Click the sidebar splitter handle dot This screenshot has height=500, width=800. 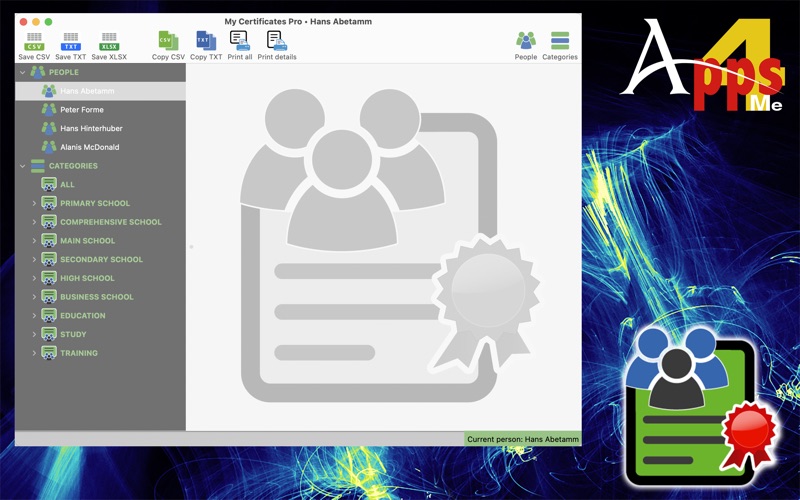point(191,247)
